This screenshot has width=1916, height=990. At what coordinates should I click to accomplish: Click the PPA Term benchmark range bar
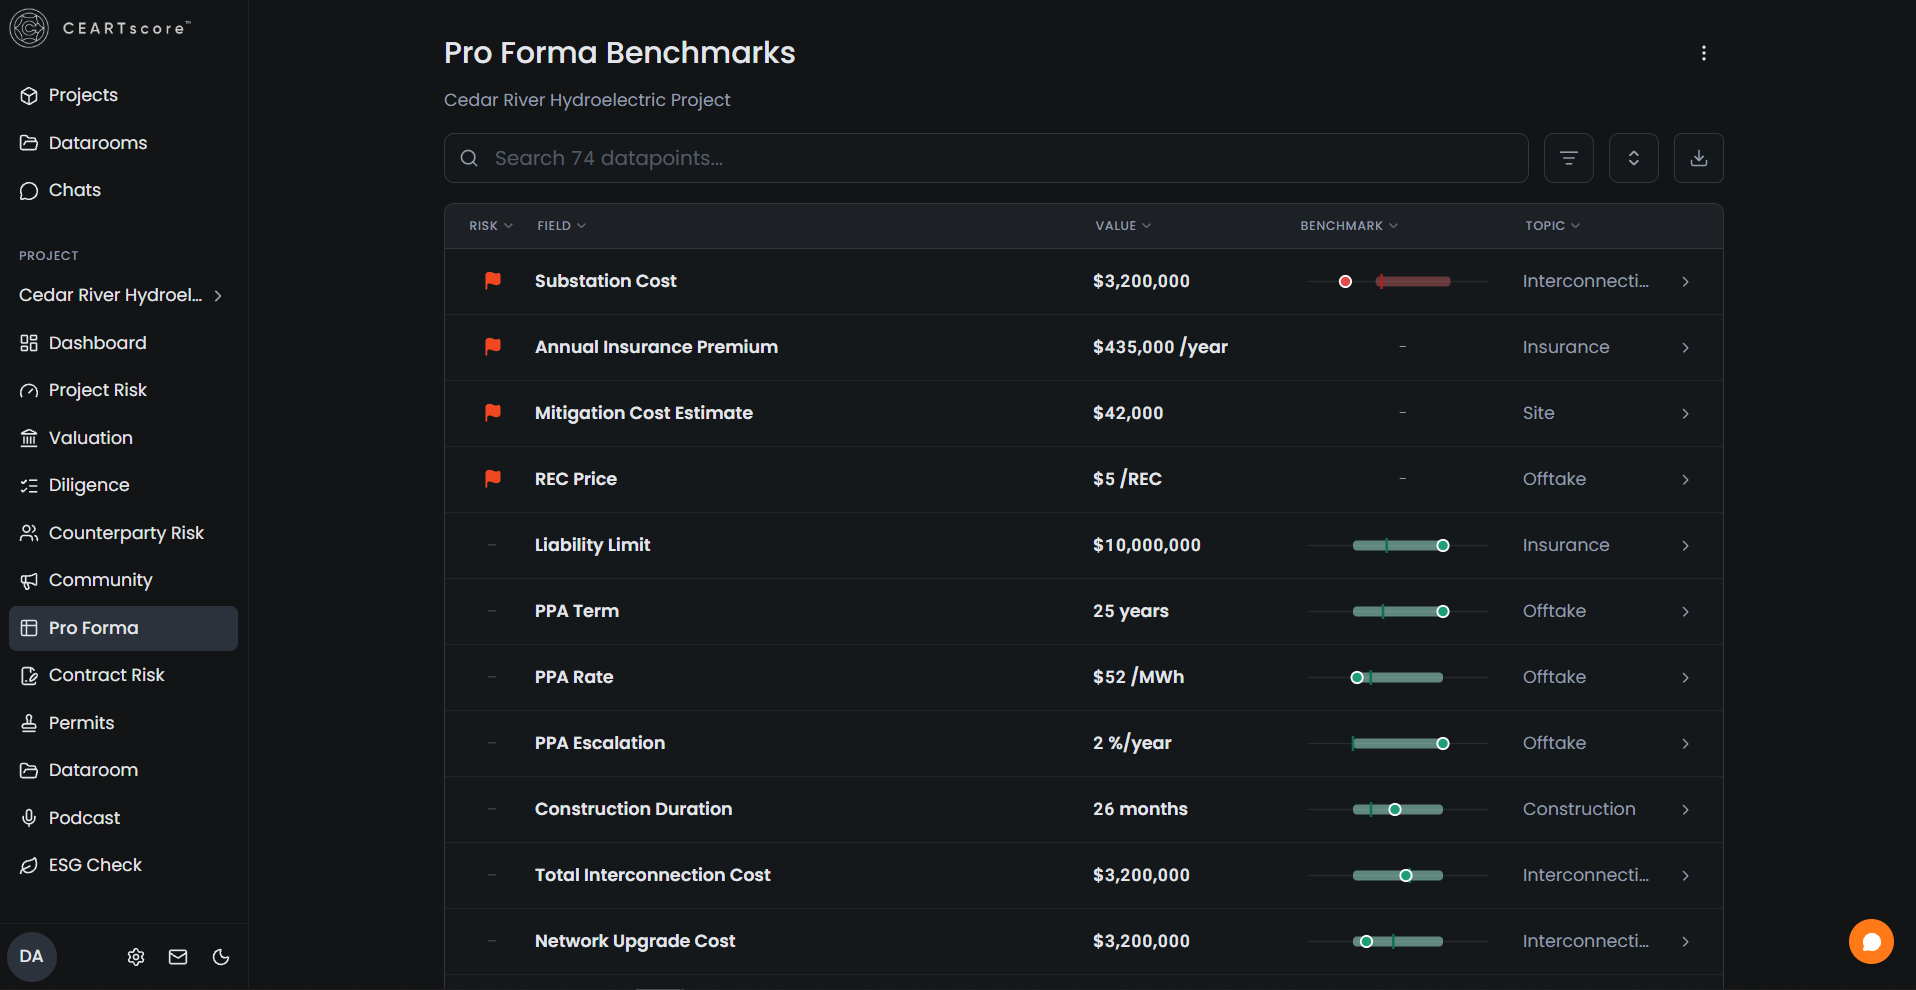[x=1398, y=612]
